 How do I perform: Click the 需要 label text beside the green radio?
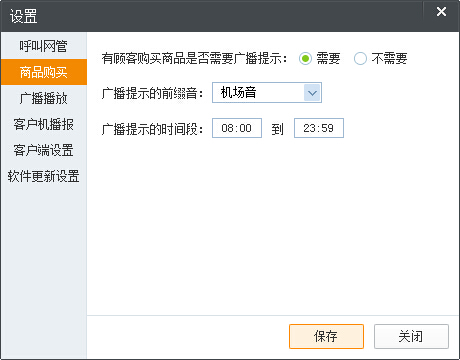tap(328, 59)
